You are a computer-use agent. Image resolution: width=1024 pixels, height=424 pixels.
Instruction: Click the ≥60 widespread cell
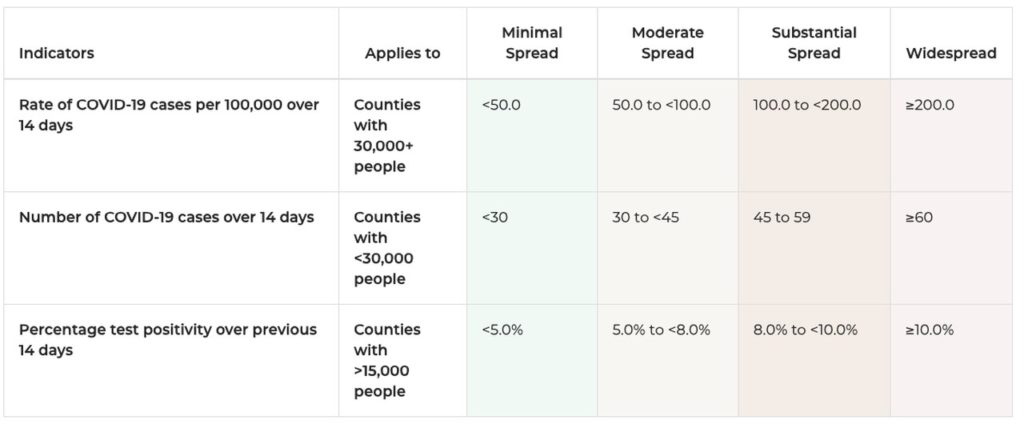(919, 217)
